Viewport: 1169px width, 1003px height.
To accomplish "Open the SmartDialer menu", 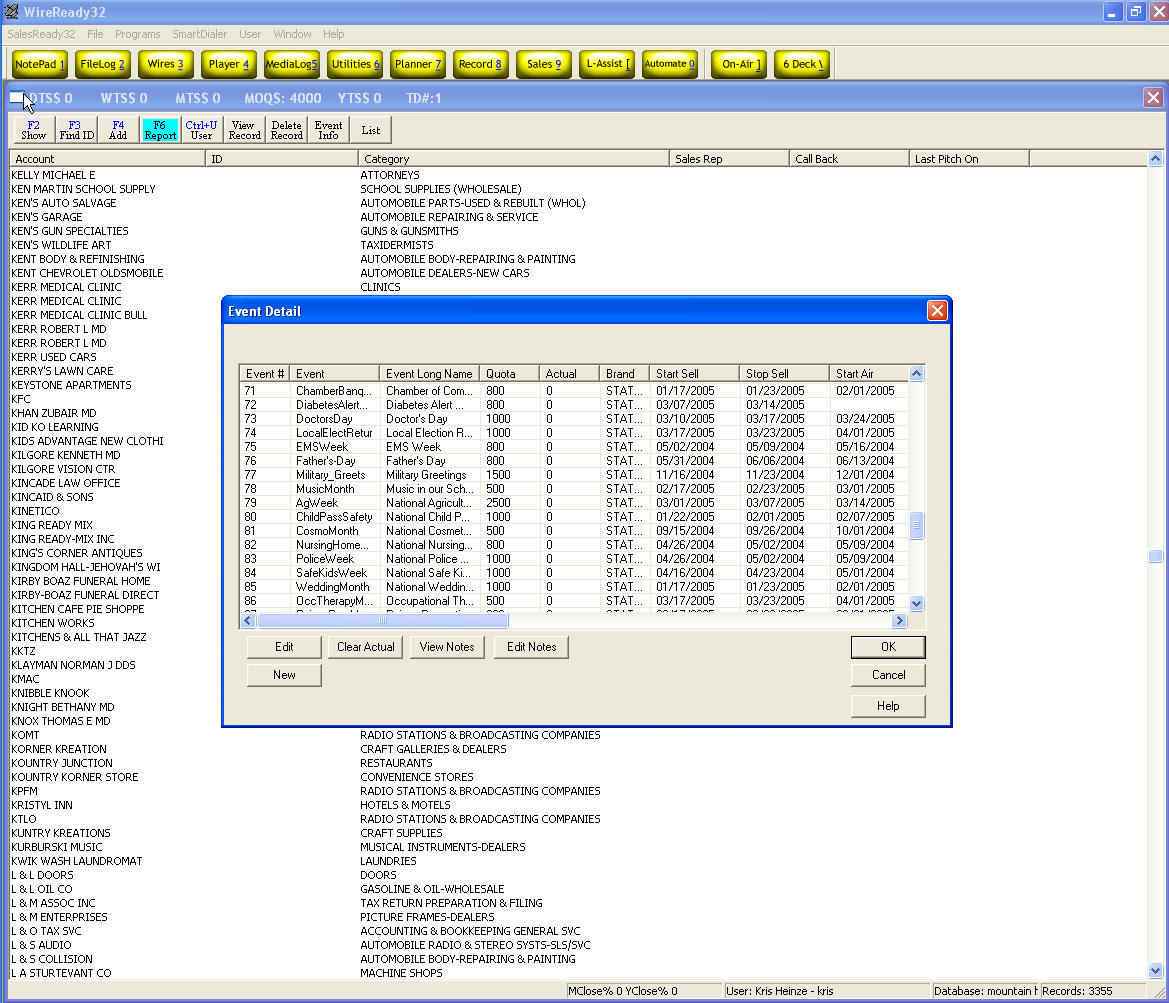I will click(x=199, y=34).
